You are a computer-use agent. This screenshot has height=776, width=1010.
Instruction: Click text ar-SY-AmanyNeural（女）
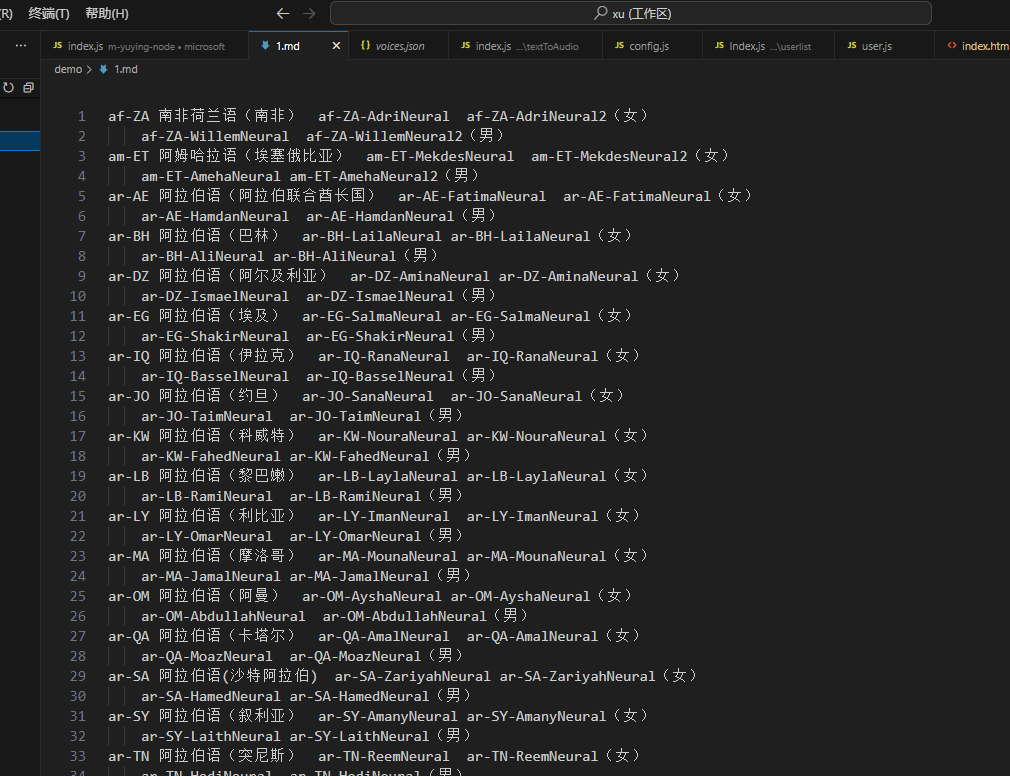557,715
